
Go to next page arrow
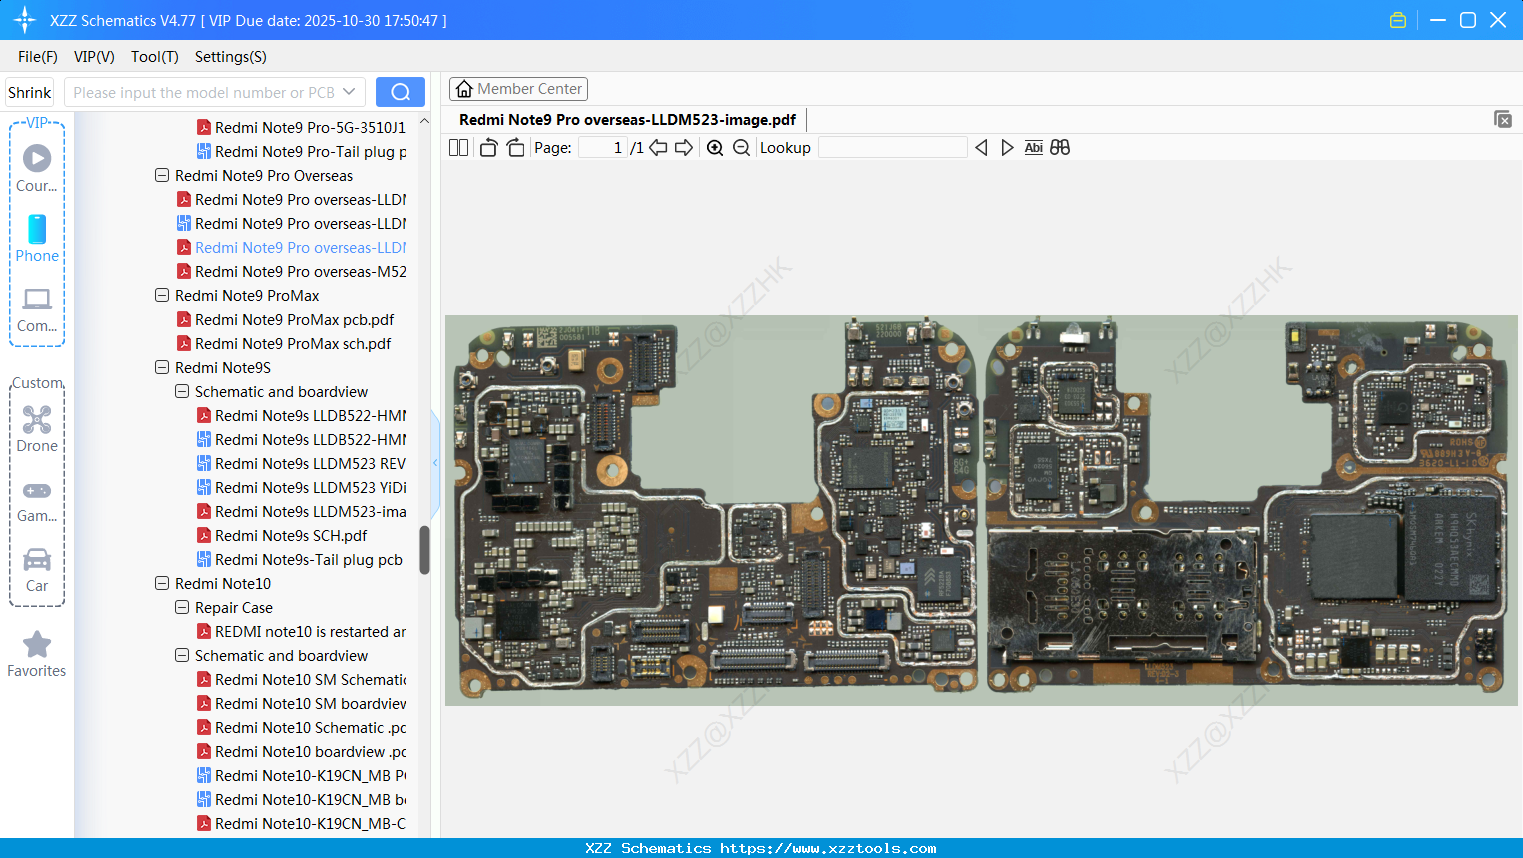point(684,148)
